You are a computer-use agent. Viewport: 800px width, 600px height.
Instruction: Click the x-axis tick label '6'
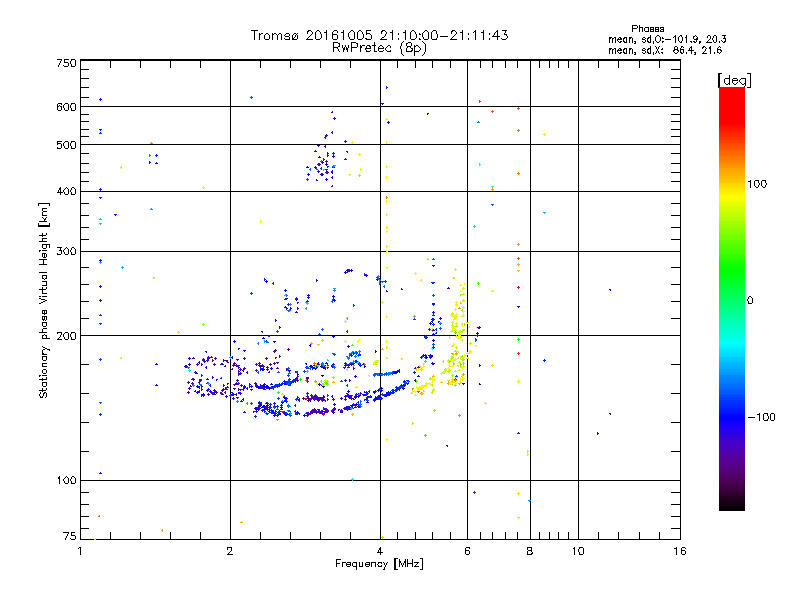(467, 551)
